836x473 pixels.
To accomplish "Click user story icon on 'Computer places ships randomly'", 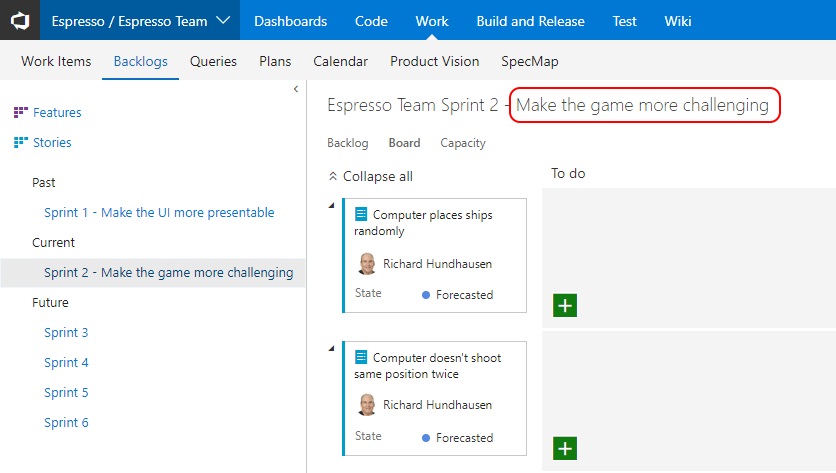I will click(x=361, y=215).
